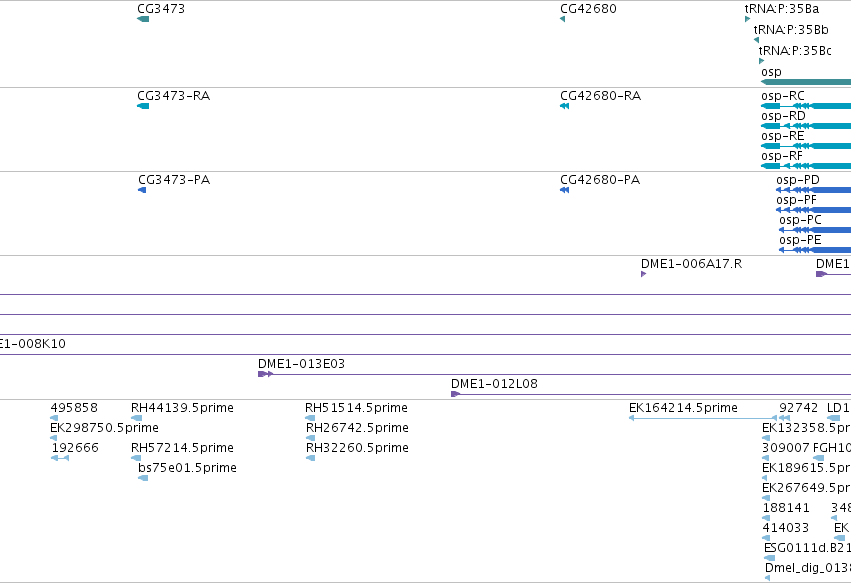Click the DME1-012L08 label
Image resolution: width=851 pixels, height=583 pixels.
click(494, 384)
